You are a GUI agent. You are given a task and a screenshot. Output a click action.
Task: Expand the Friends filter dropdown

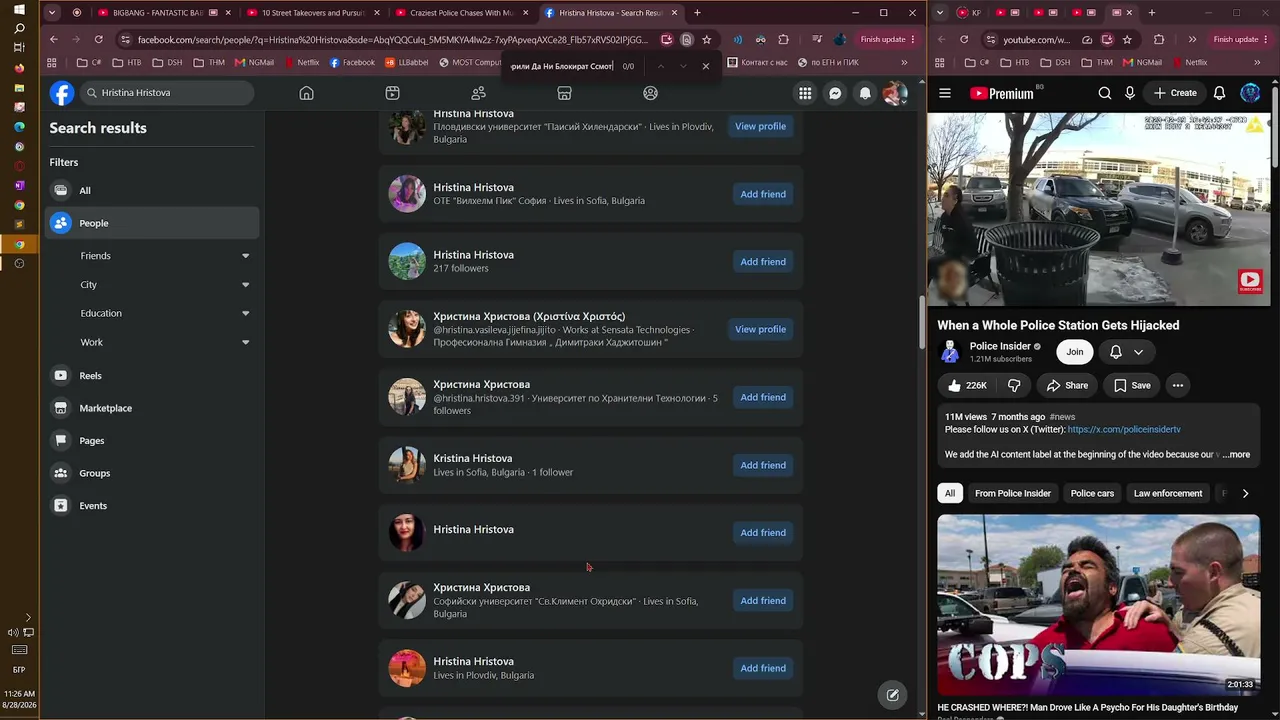pyautogui.click(x=245, y=256)
